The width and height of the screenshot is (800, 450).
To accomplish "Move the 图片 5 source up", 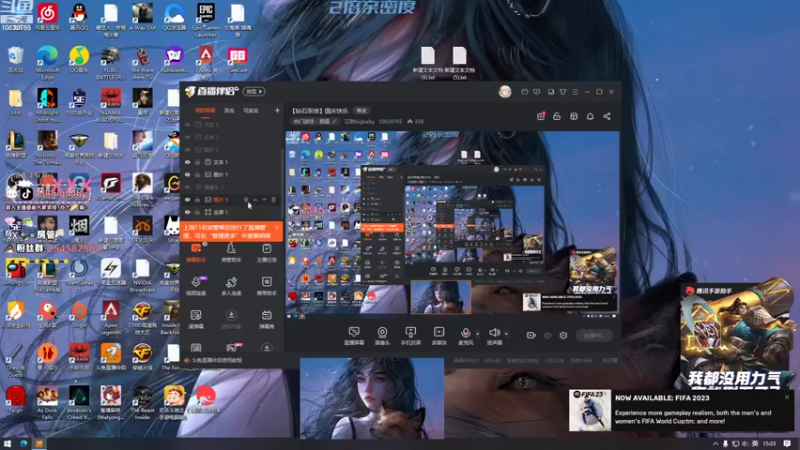I will [x=255, y=199].
